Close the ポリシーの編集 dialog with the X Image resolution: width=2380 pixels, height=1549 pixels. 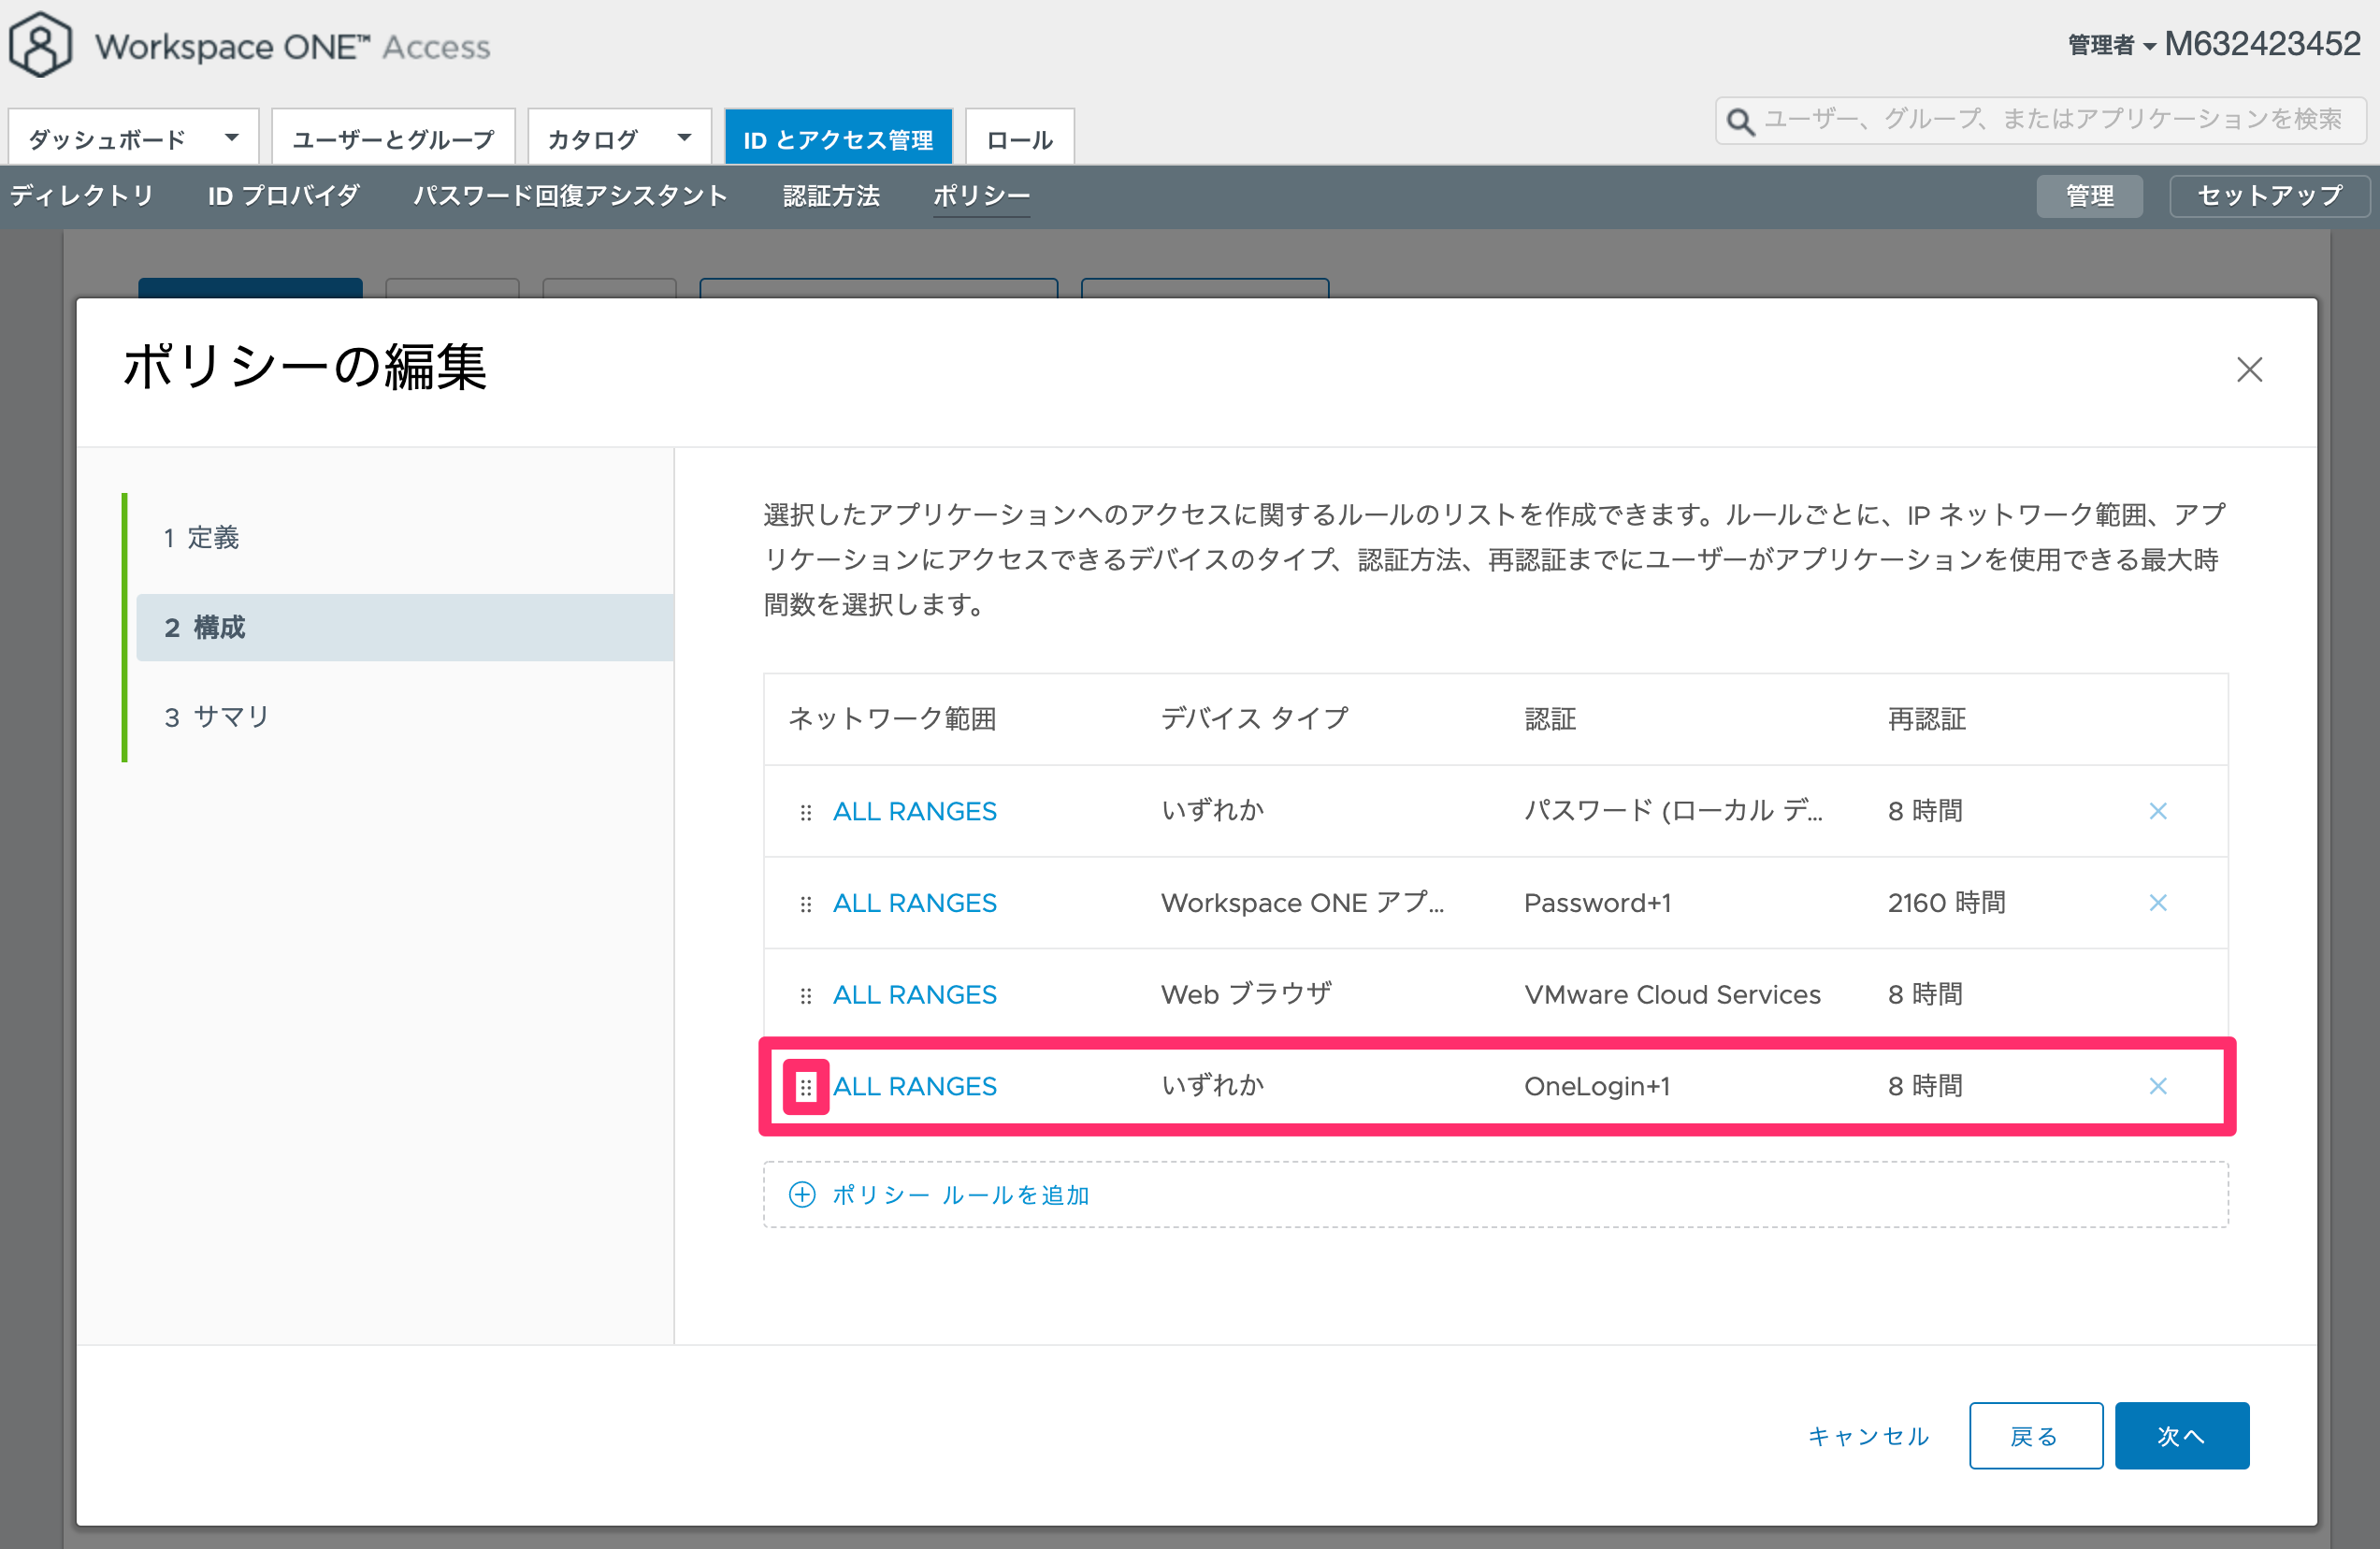pyautogui.click(x=2249, y=369)
